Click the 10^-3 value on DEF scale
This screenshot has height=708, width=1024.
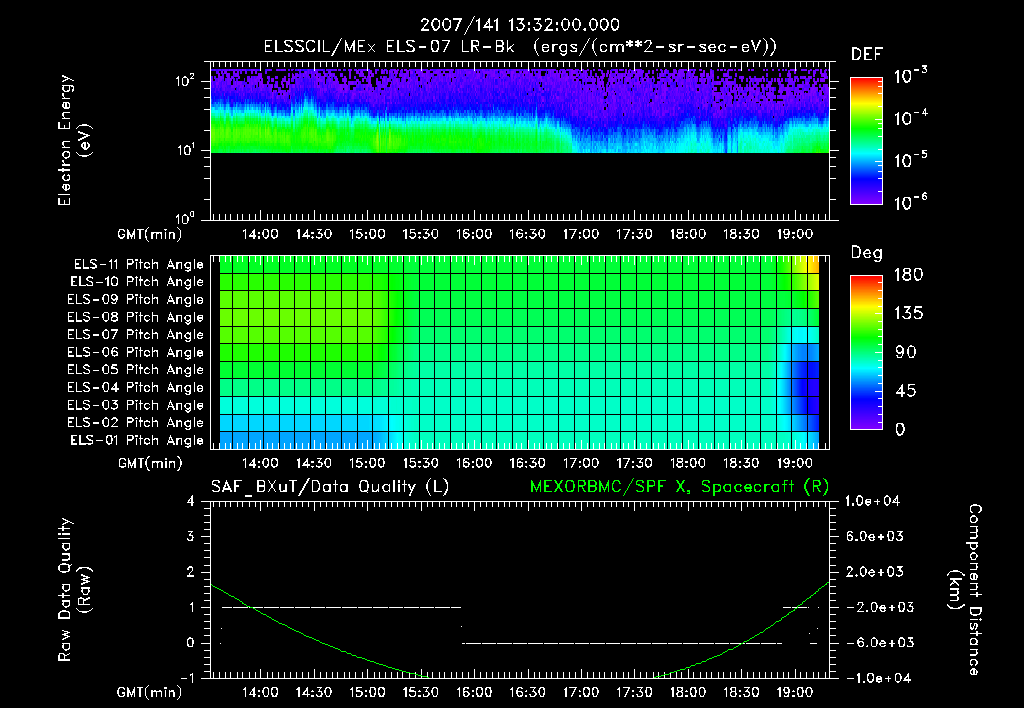[x=910, y=76]
